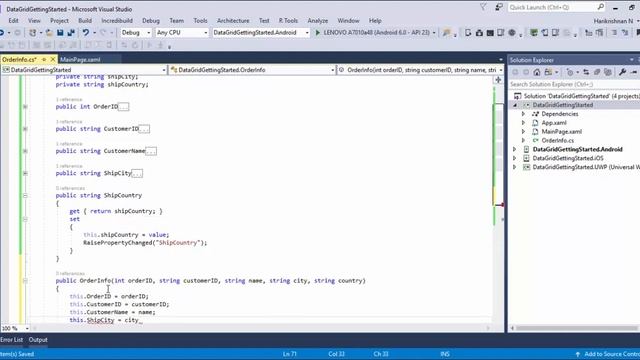The width and height of the screenshot is (640, 360).
Task: Expand the Dependencies node
Action: pyautogui.click(x=524, y=114)
